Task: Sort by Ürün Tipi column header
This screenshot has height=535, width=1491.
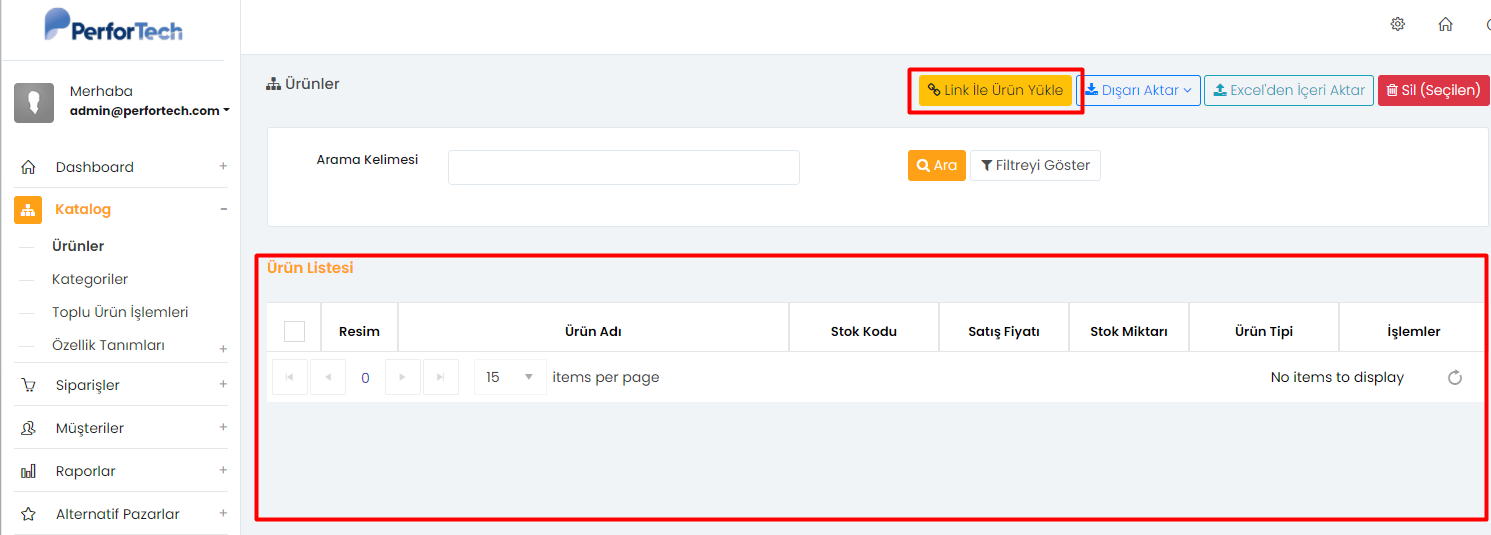Action: [x=1264, y=331]
